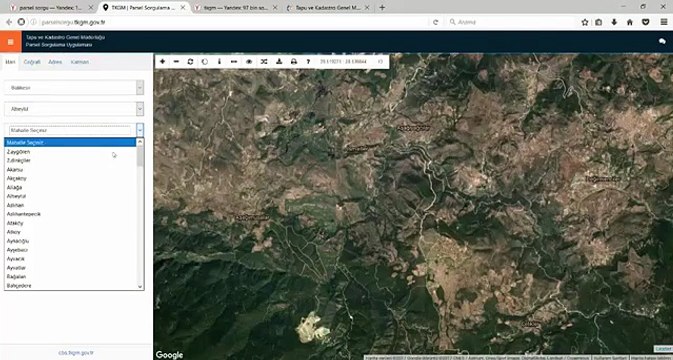
Task: Open the district dropdown showing Altıeylül
Action: [74, 109]
